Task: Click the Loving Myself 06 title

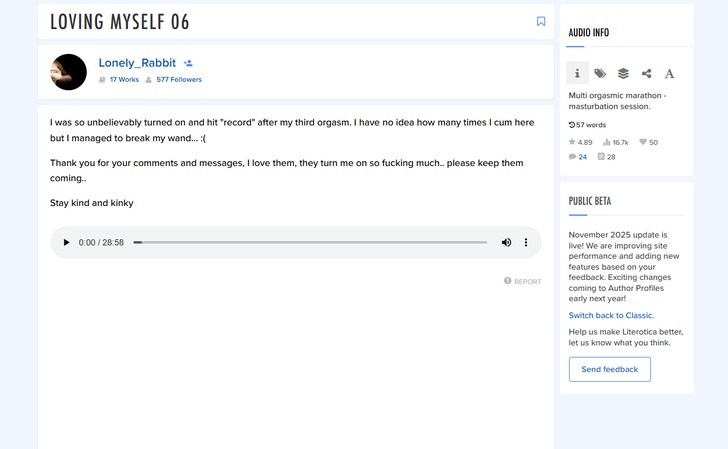Action: click(x=120, y=22)
